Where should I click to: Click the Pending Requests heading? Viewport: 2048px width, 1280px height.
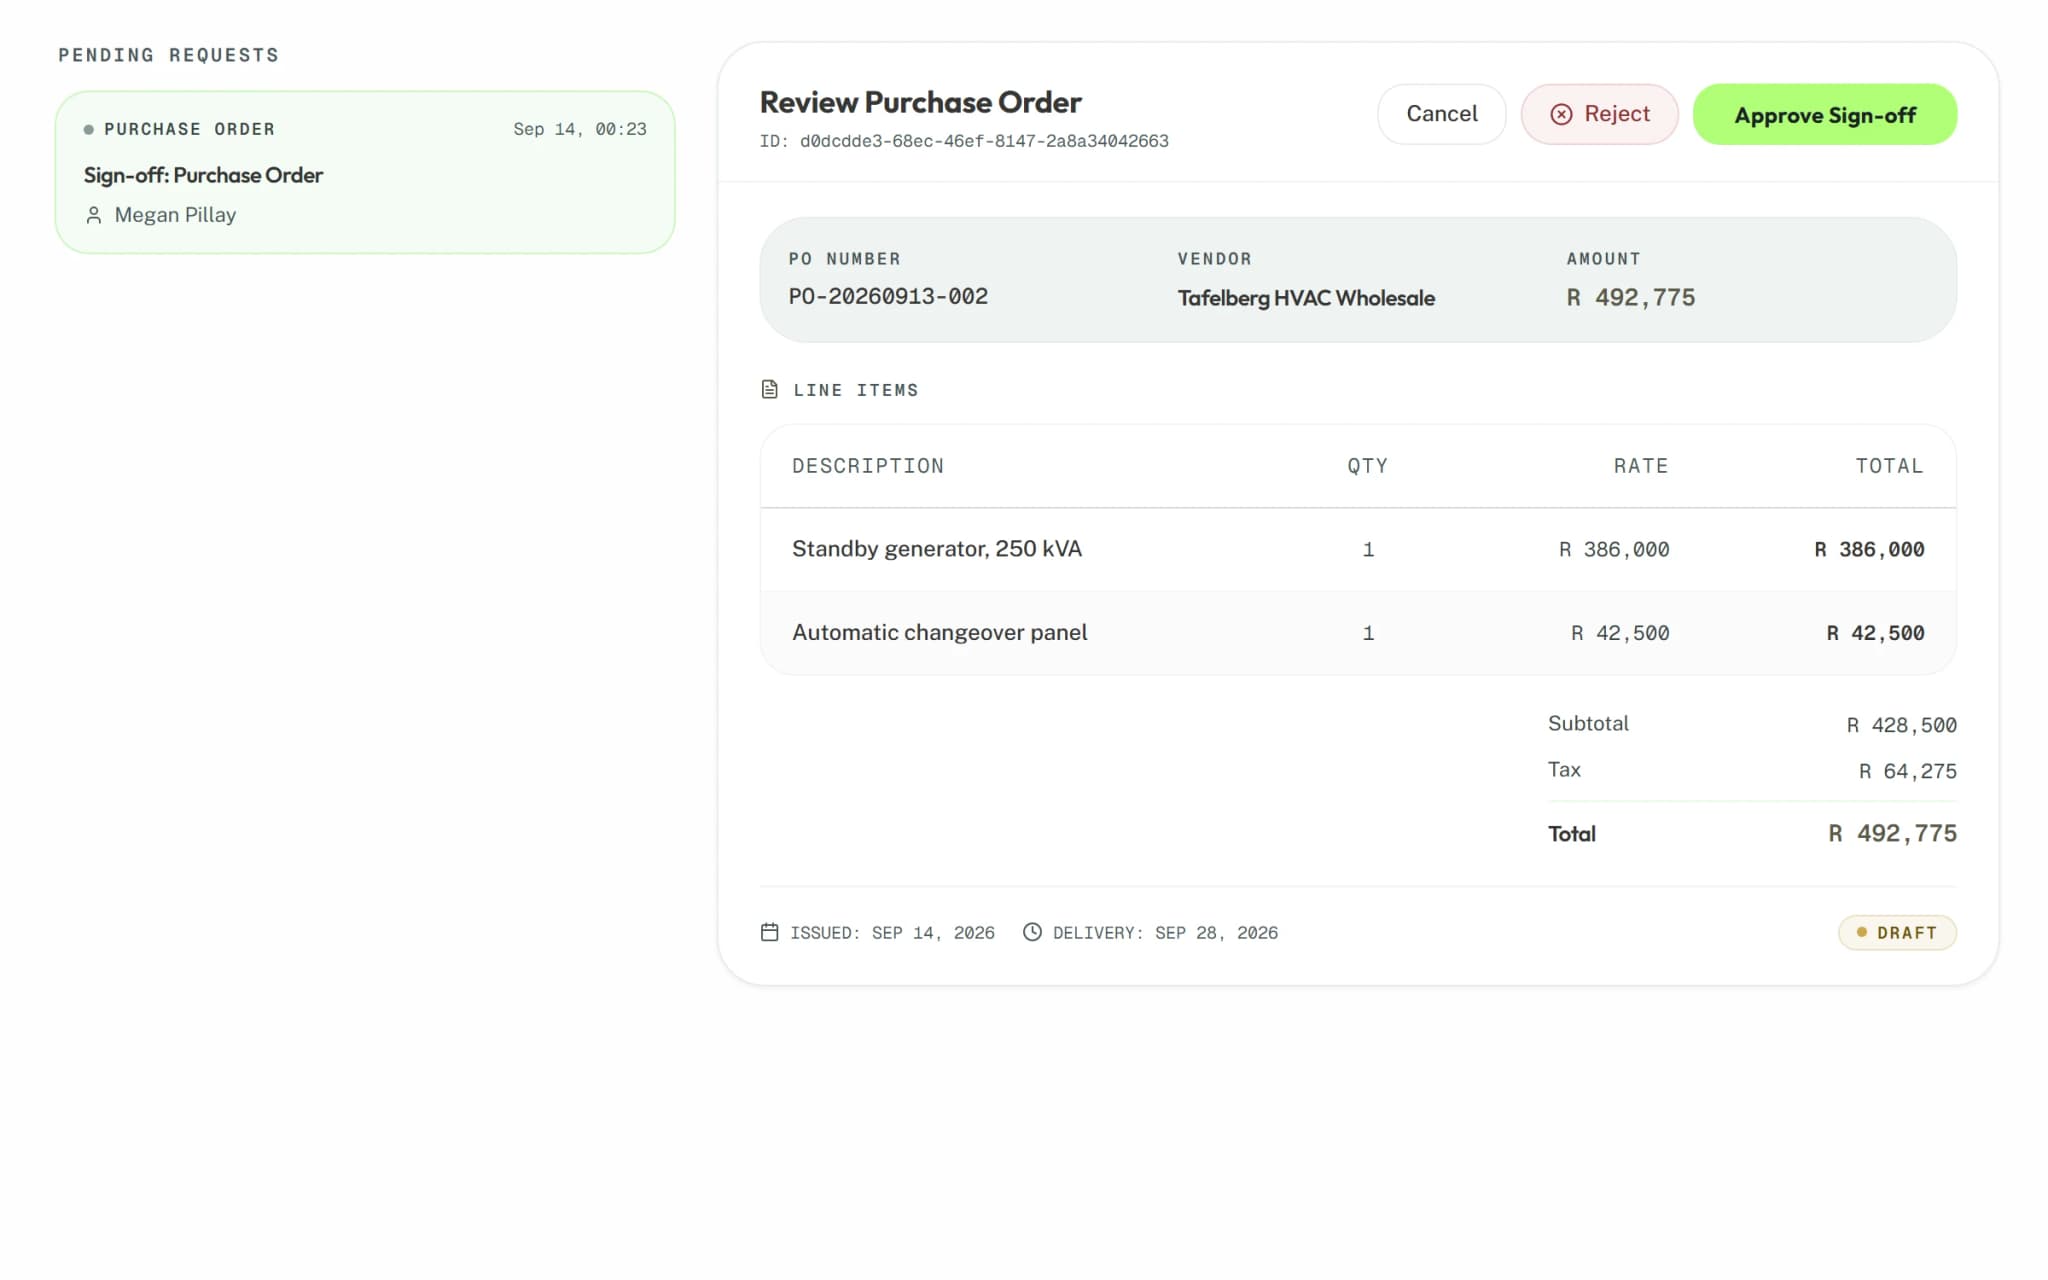coord(168,55)
